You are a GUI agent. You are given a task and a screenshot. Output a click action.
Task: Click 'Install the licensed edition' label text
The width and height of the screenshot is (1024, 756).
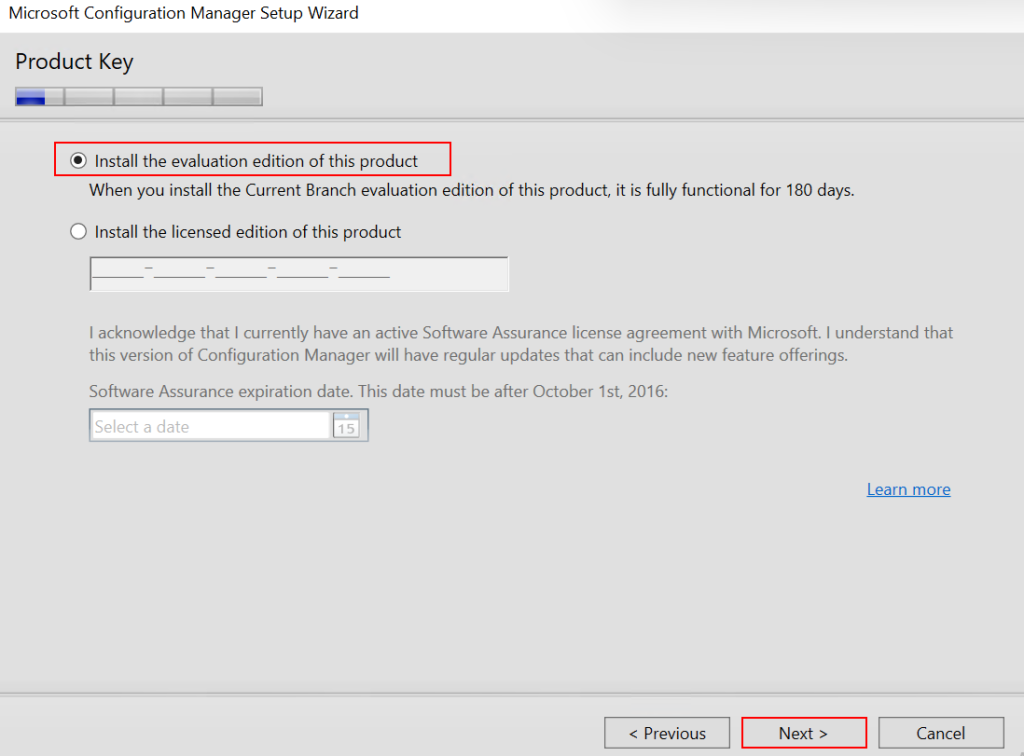(x=248, y=232)
